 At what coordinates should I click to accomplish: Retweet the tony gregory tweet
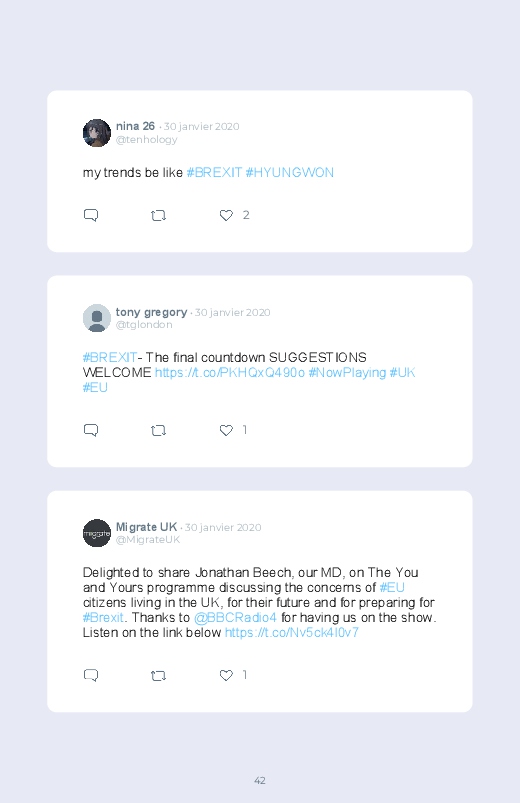click(158, 431)
